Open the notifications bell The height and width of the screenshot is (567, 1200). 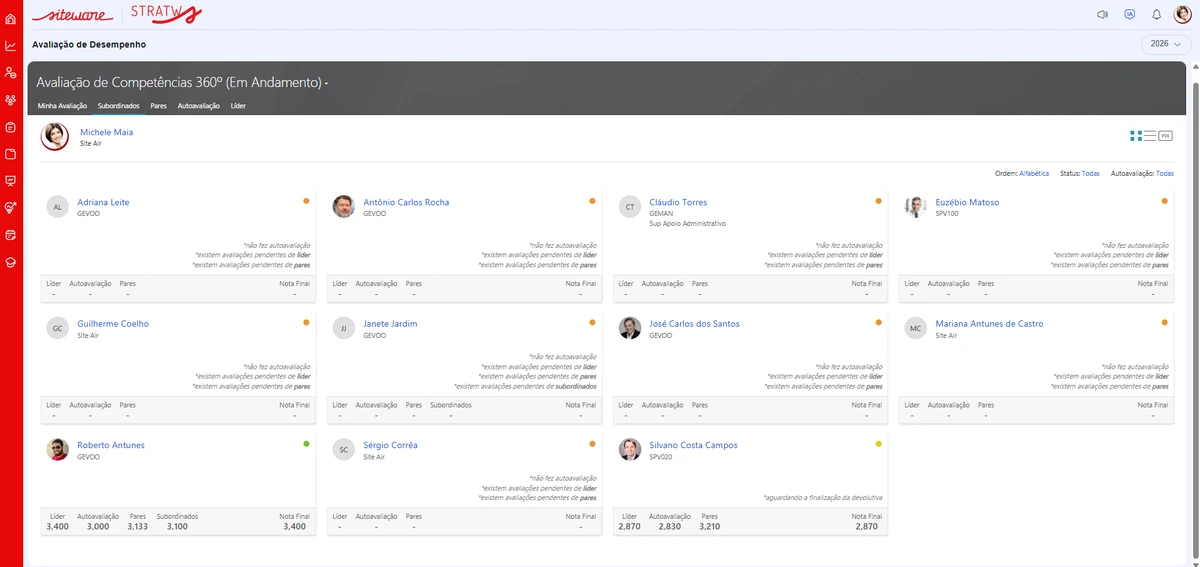(x=1156, y=15)
